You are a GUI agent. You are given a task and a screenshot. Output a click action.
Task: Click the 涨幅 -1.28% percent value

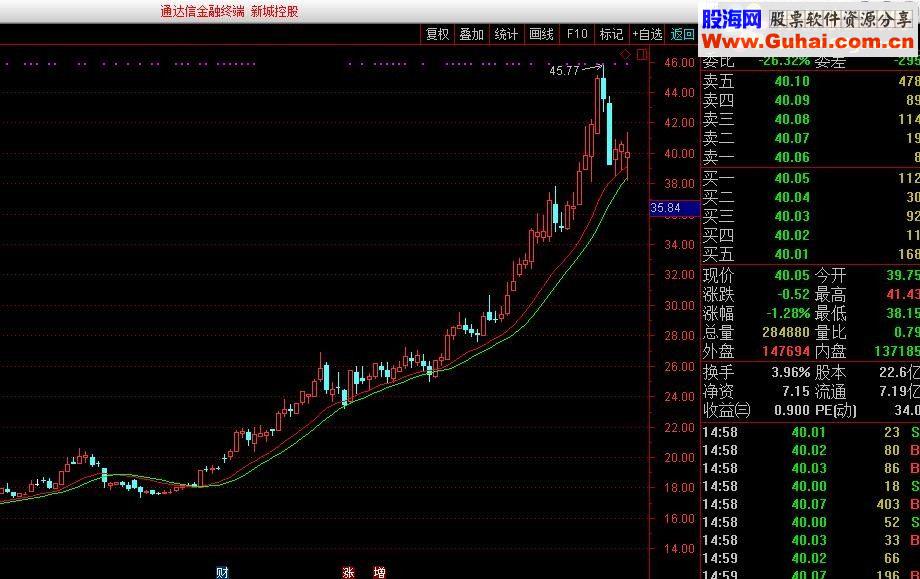[x=788, y=313]
